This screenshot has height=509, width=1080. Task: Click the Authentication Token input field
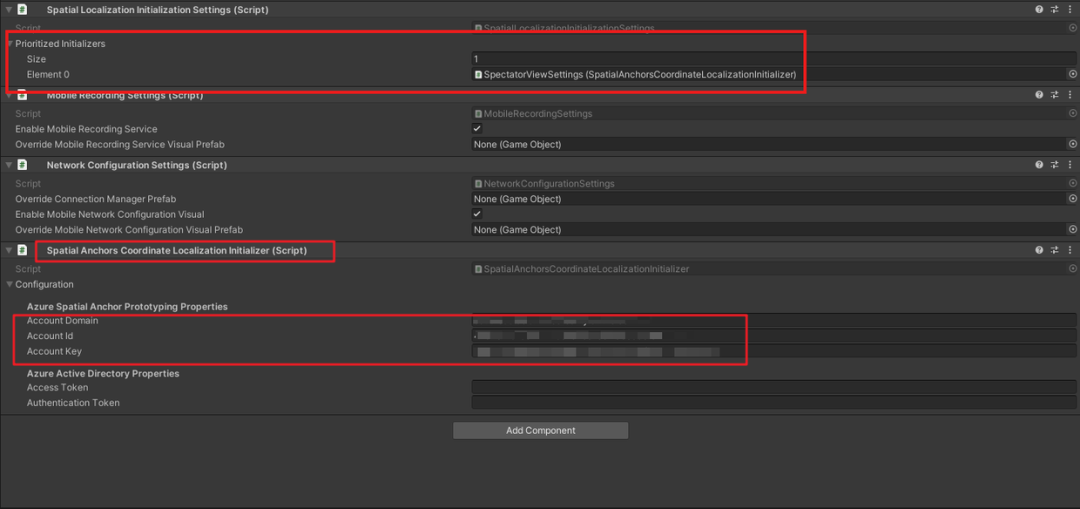click(774, 402)
